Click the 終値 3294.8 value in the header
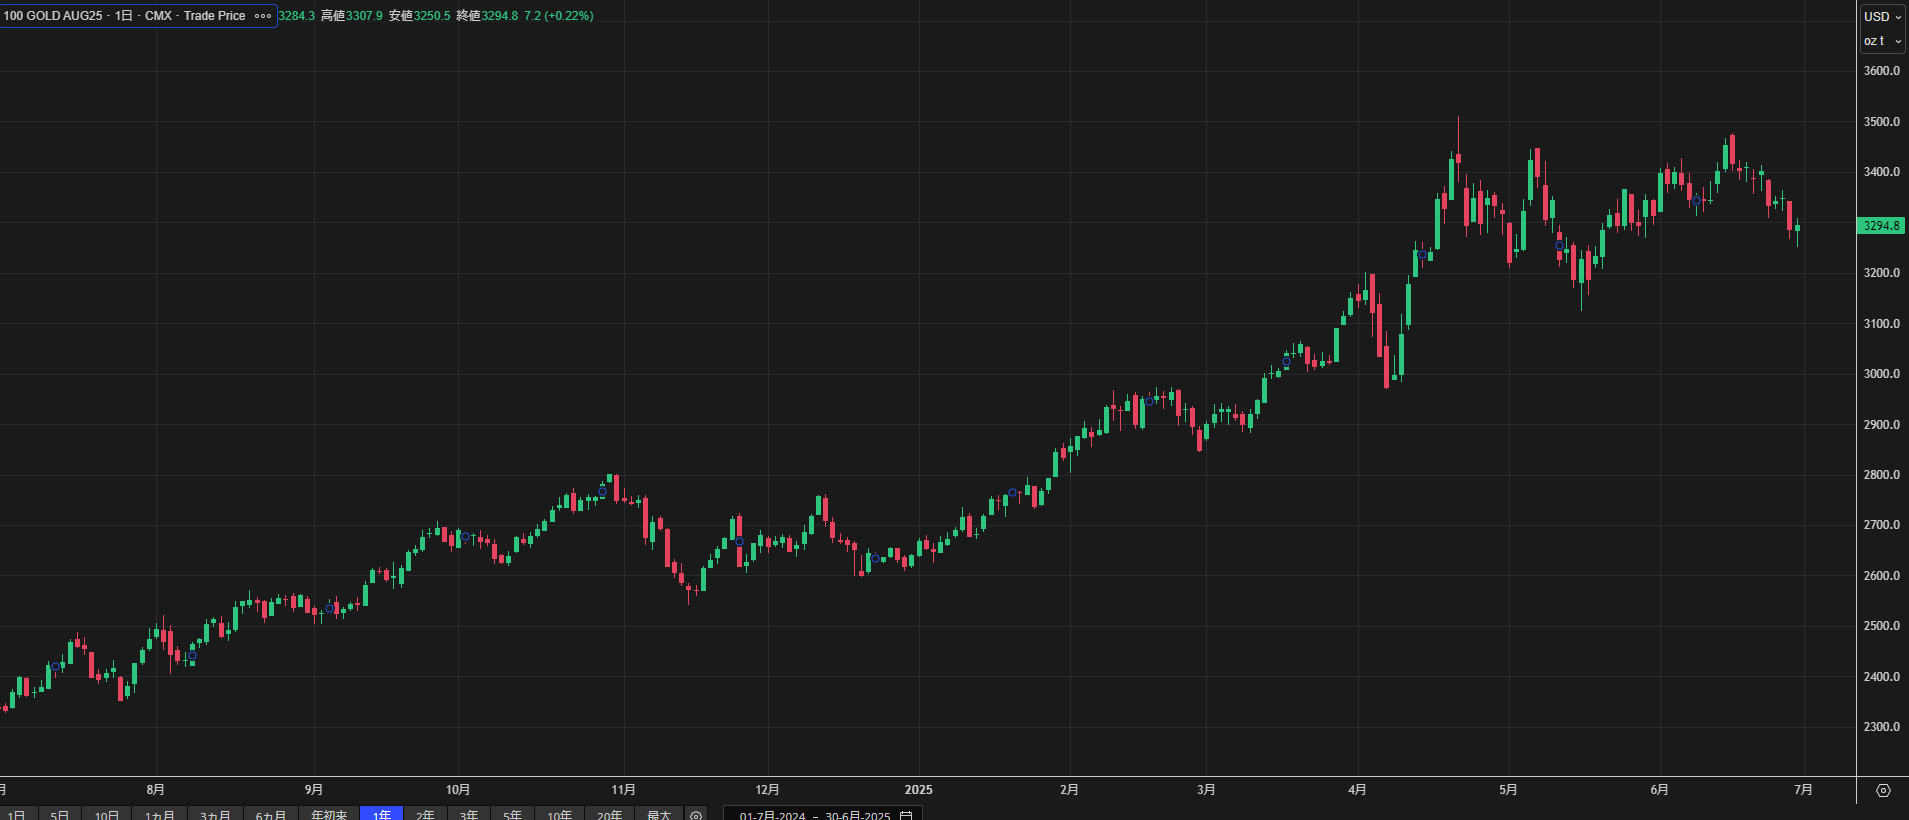Image resolution: width=1909 pixels, height=820 pixels. pos(487,16)
